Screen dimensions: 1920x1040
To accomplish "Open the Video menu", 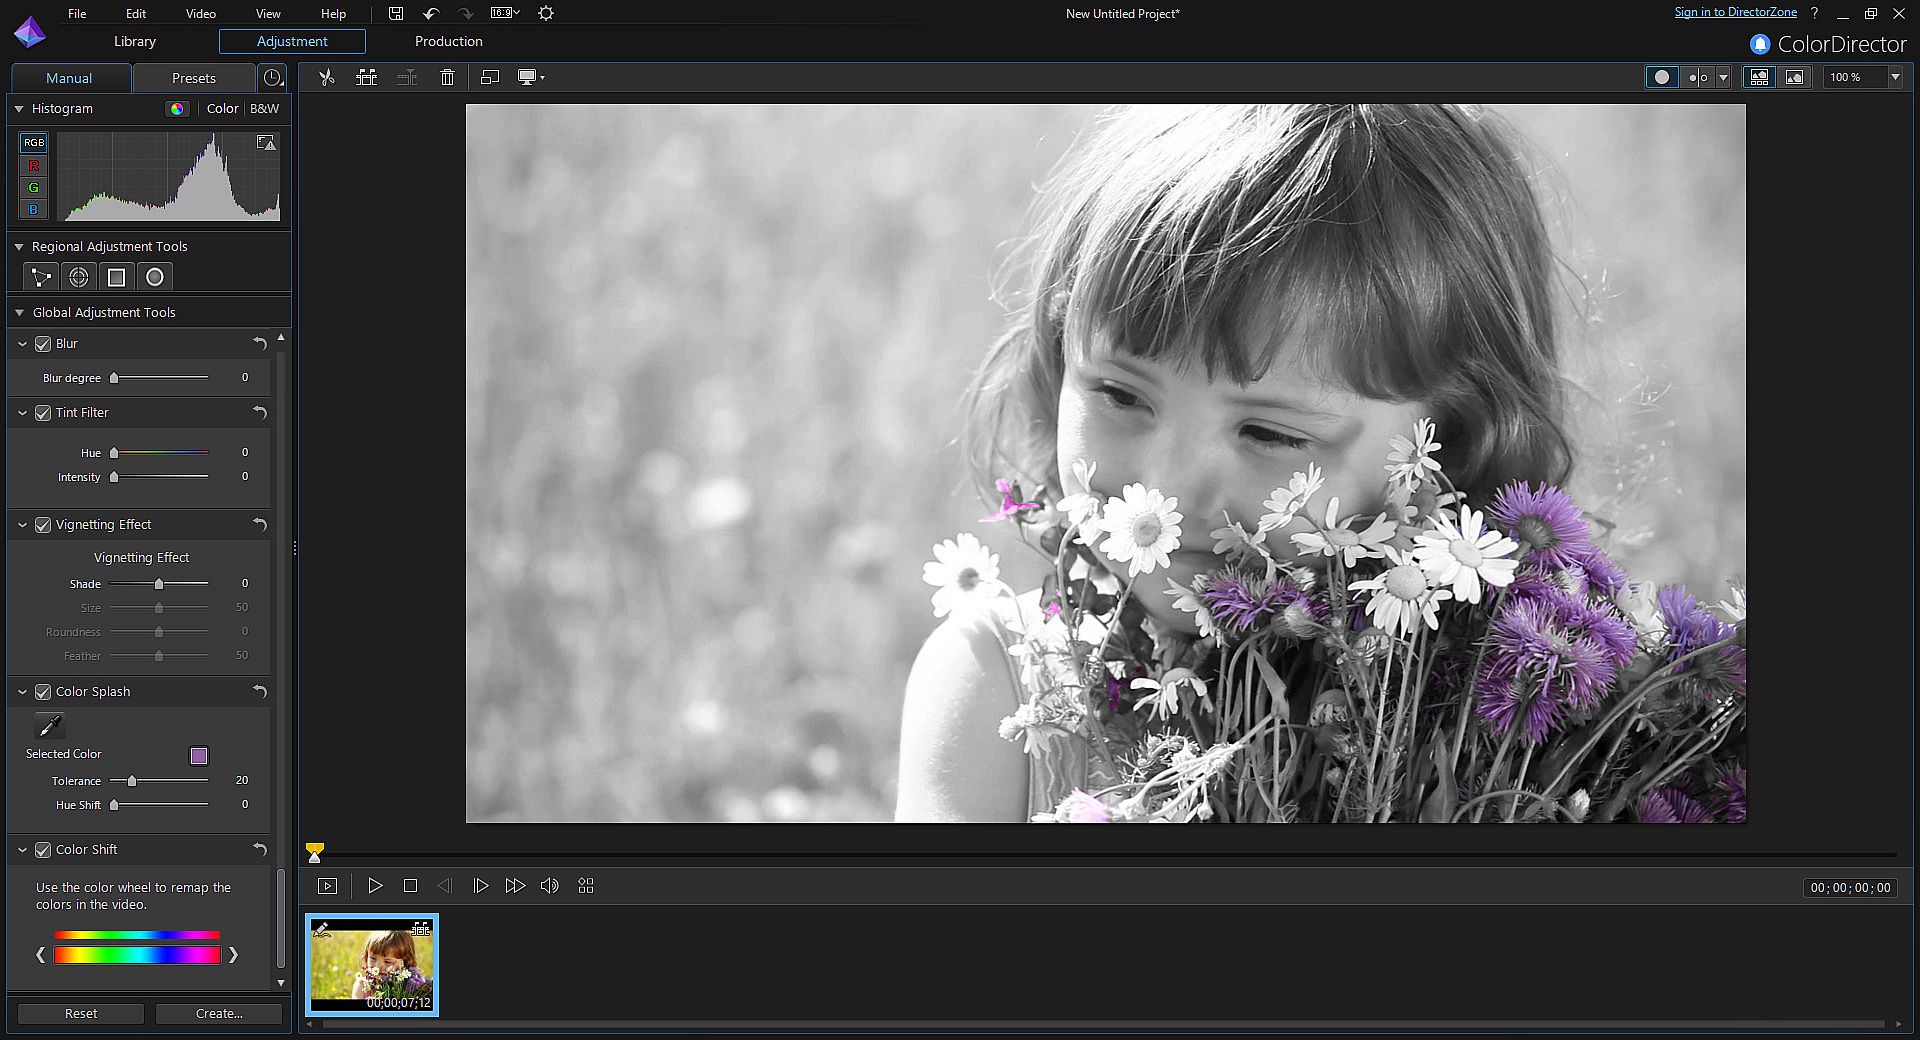I will (200, 13).
